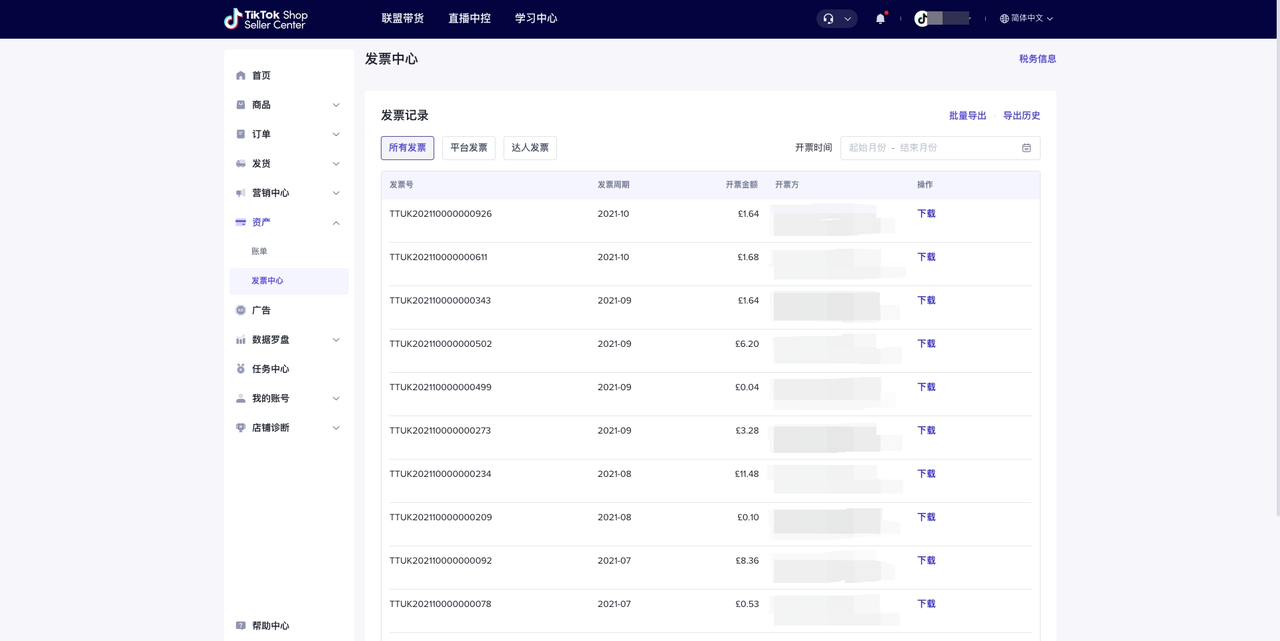Switch to the 平台发票 tab
Viewport: 1280px width, 641px height.
point(468,148)
